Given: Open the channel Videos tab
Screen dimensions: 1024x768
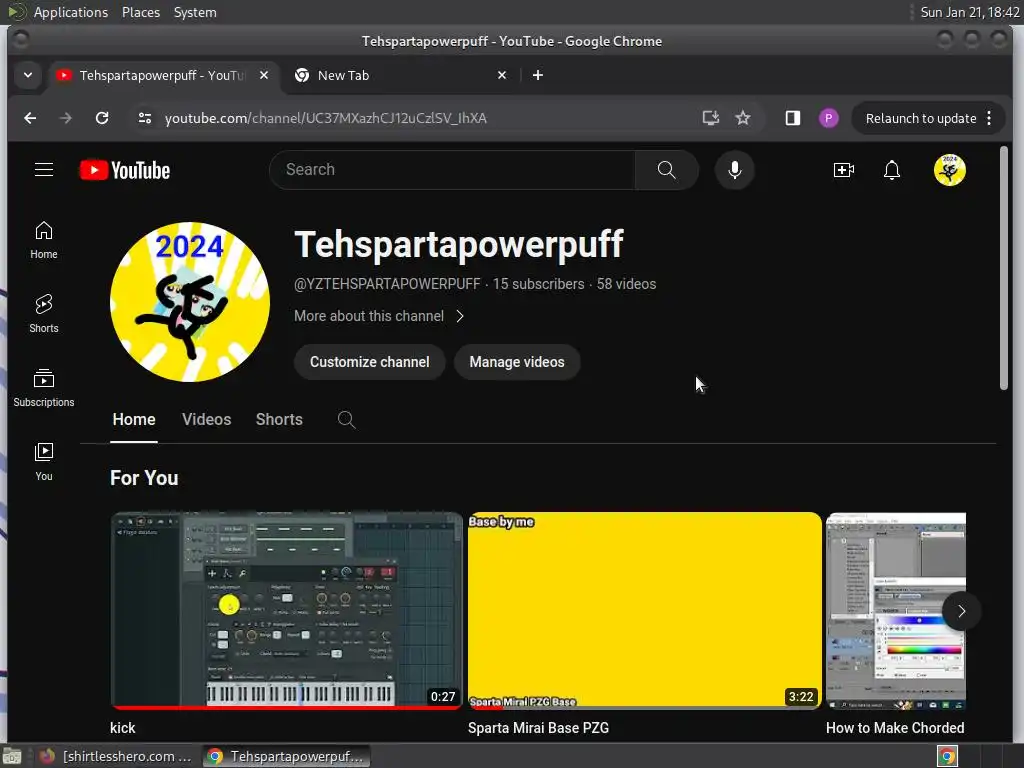Looking at the screenshot, I should pyautogui.click(x=206, y=419).
